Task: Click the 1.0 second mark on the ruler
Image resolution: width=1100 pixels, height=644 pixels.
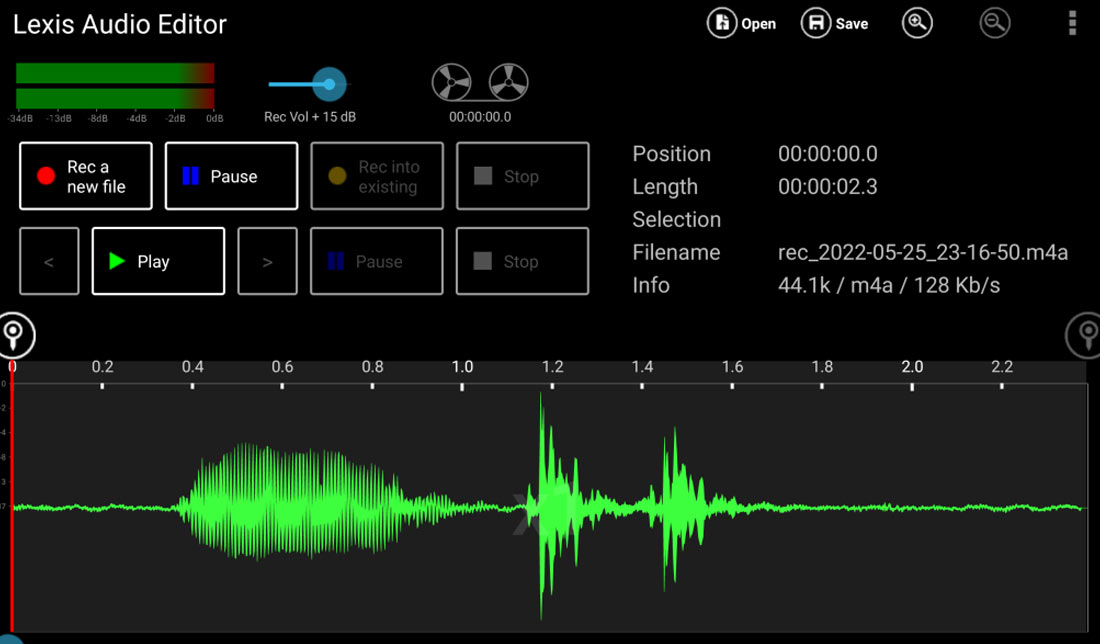Action: pos(463,366)
